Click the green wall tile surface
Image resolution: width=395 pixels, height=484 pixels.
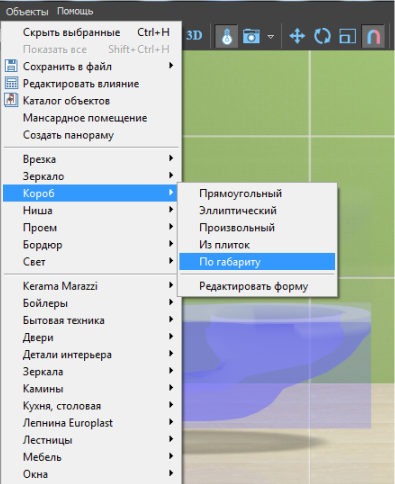353,93
